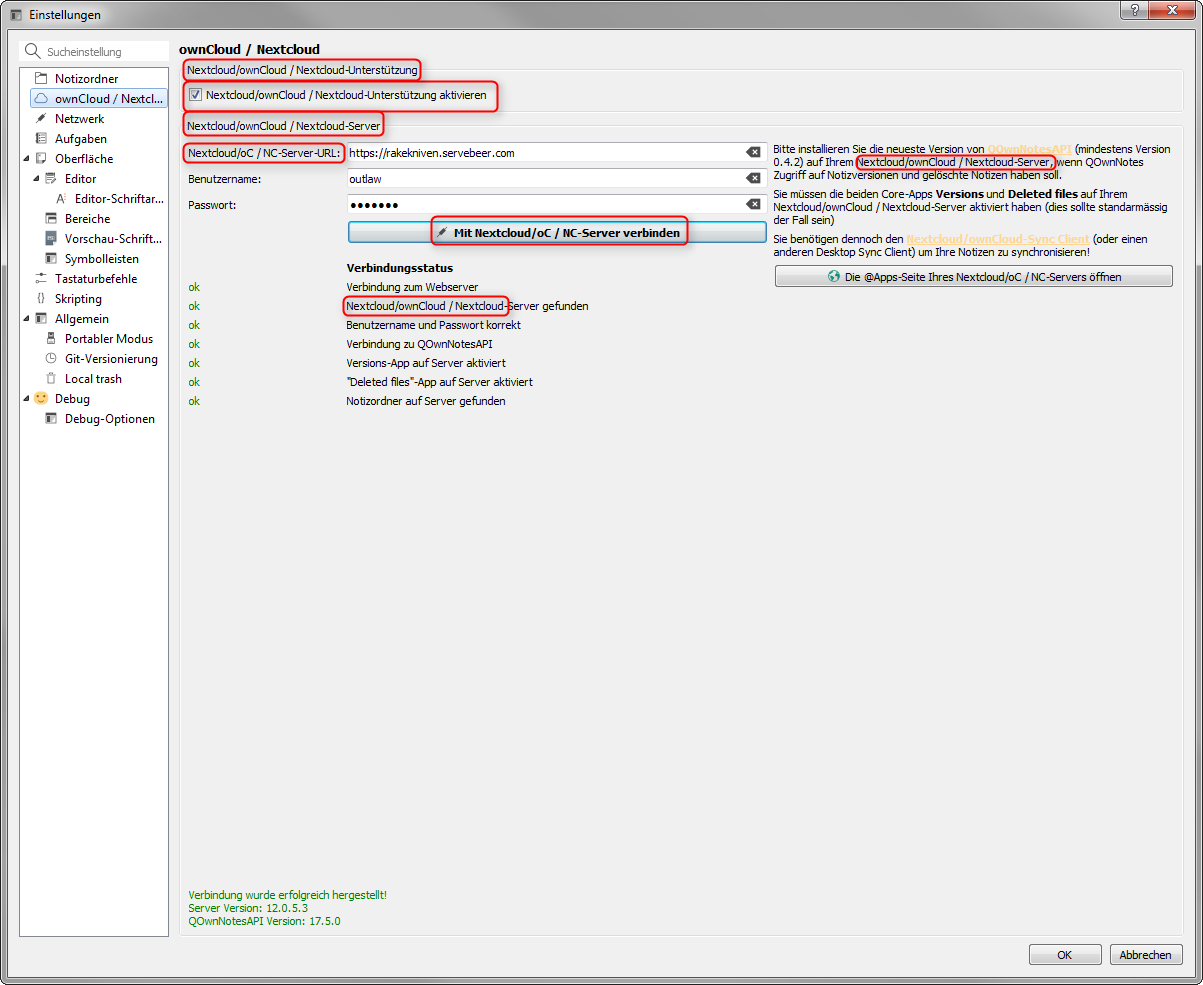Open Vorschau-Schriftarten via its preview icon

51,238
